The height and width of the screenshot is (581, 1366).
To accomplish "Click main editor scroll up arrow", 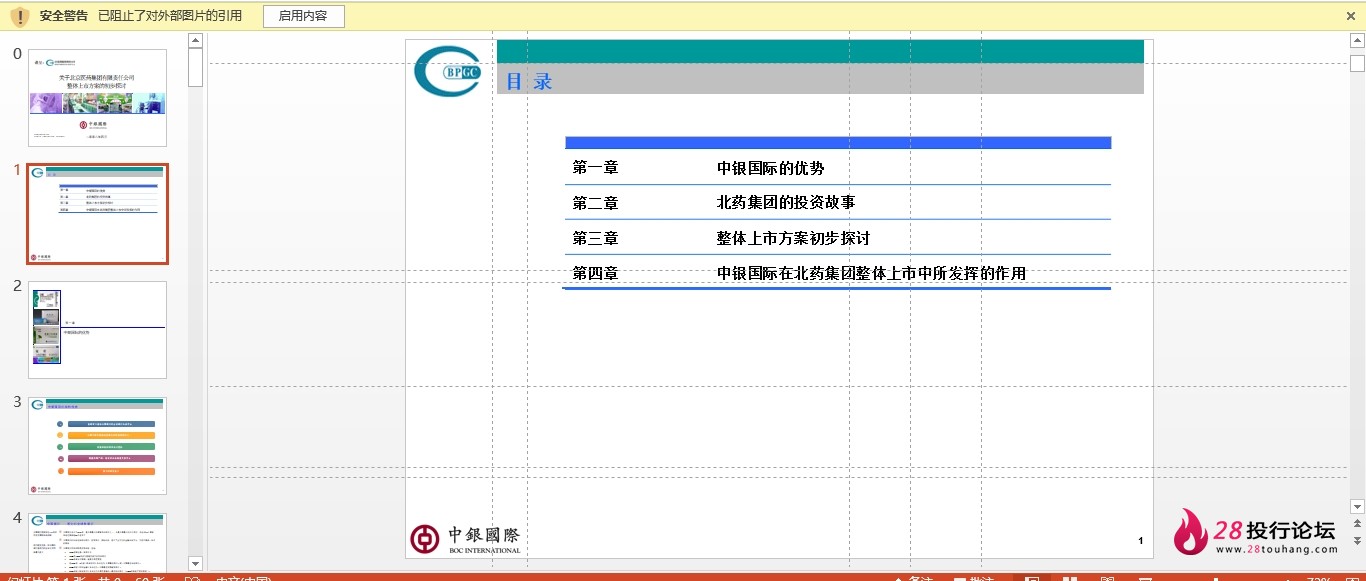I will click(1357, 42).
